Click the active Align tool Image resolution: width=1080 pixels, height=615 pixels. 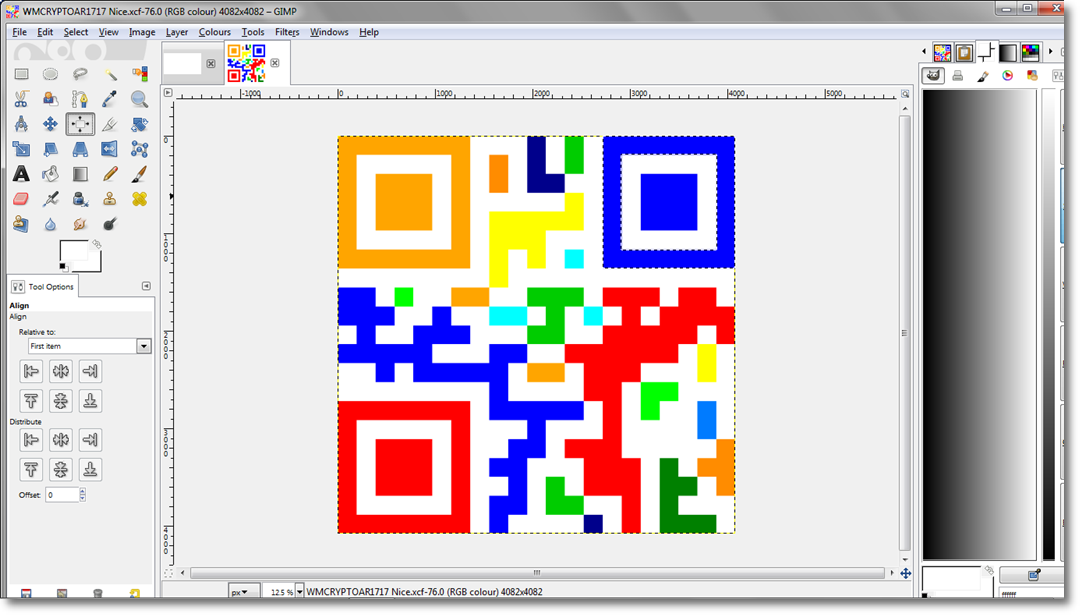(80, 124)
